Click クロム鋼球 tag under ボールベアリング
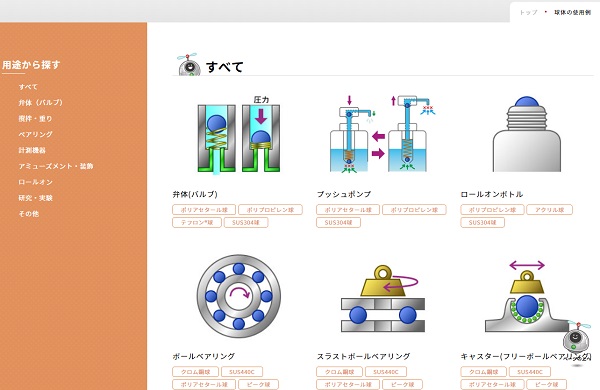The height and width of the screenshot is (390, 600). (196, 372)
